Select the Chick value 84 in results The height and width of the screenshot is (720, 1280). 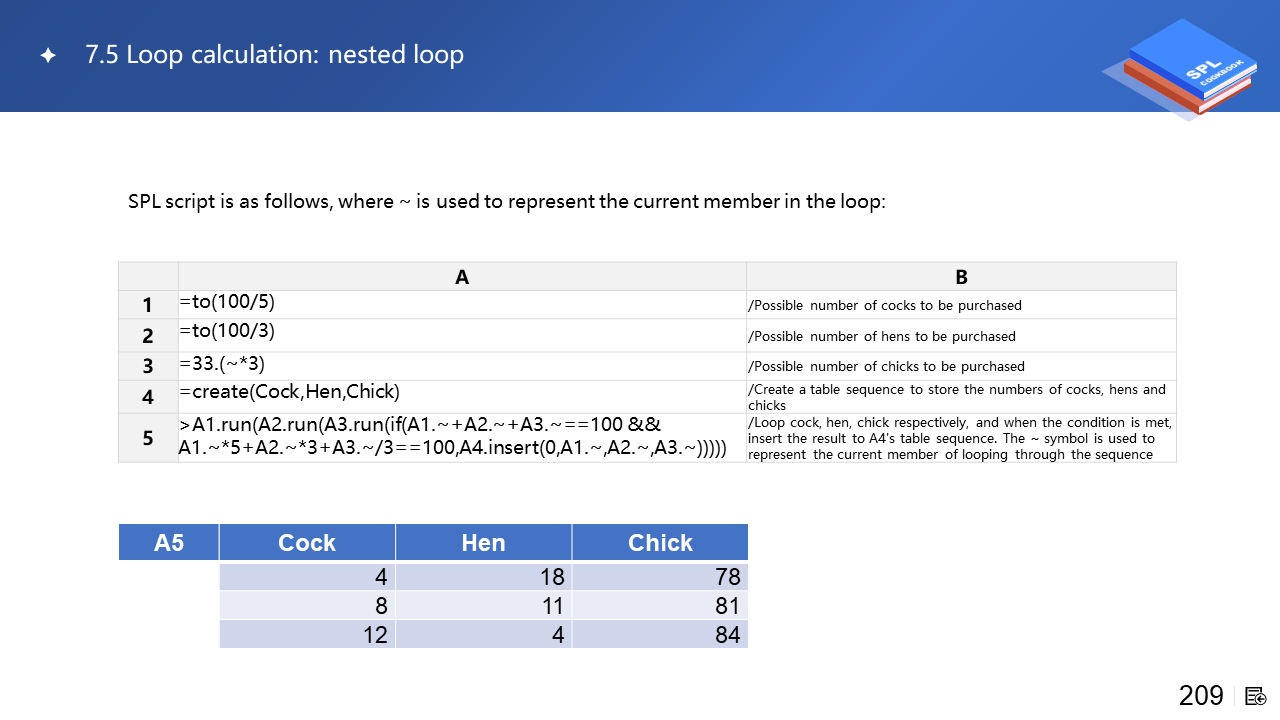coord(727,634)
